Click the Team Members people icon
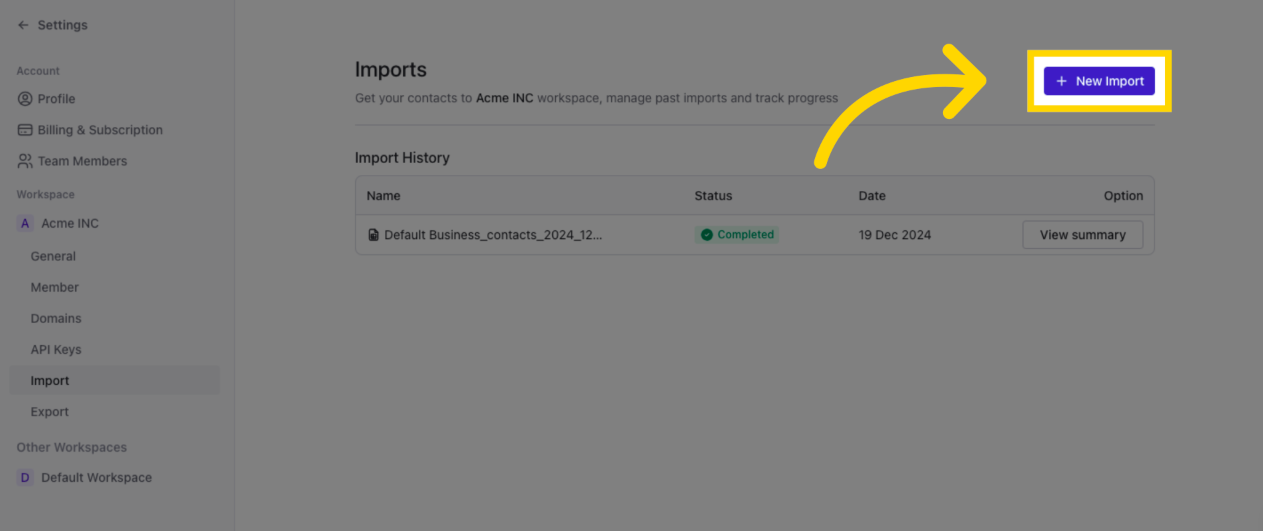1263x531 pixels. coord(25,161)
